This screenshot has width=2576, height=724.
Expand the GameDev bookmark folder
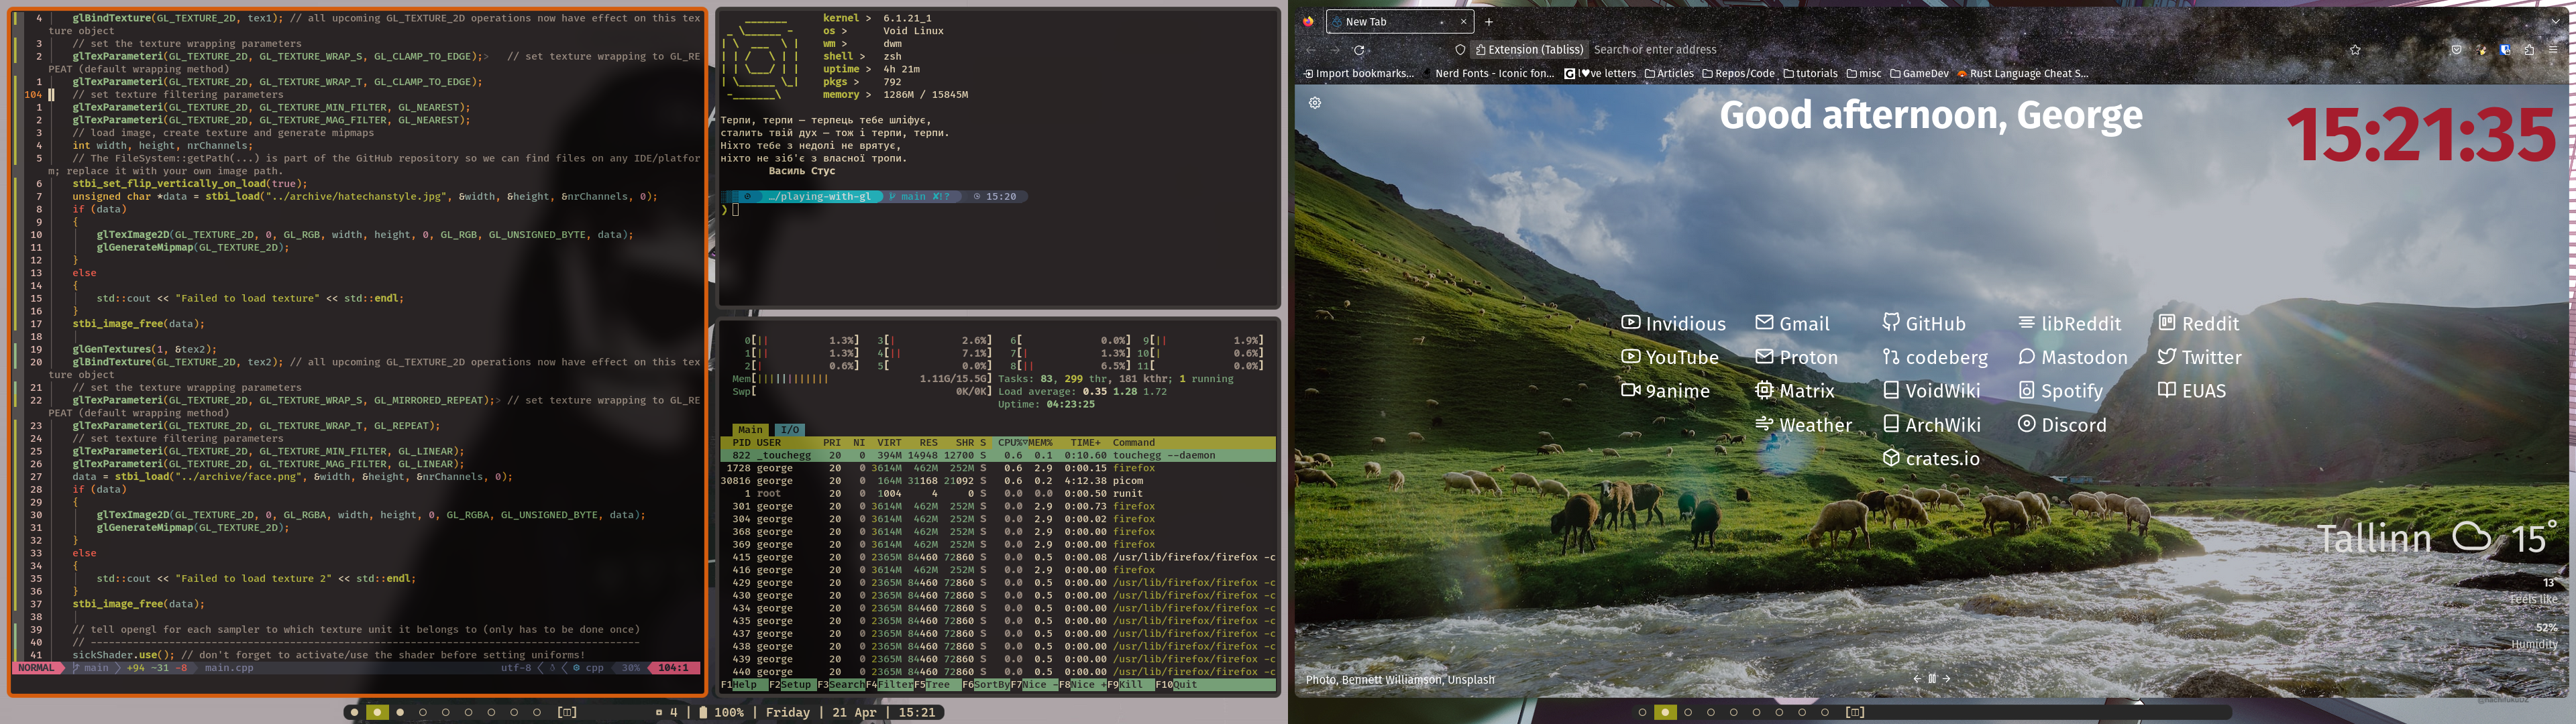coord(1919,73)
